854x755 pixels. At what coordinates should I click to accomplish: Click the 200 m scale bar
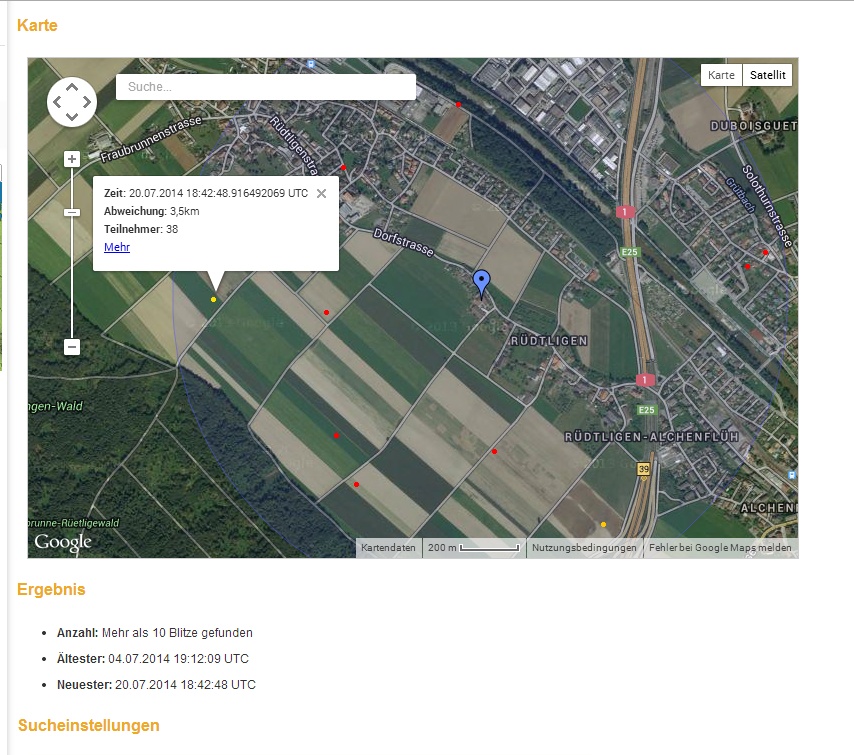[x=474, y=548]
